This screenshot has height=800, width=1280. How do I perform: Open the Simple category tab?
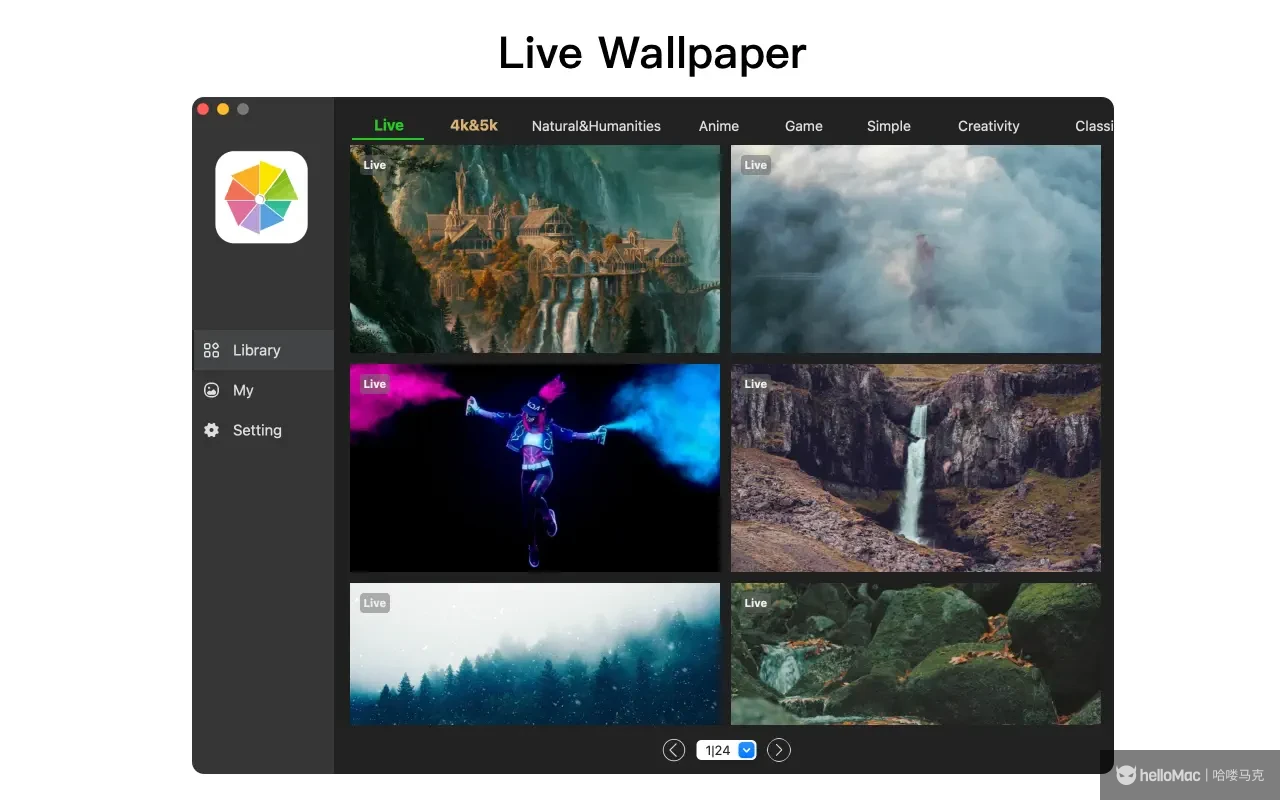coord(889,126)
